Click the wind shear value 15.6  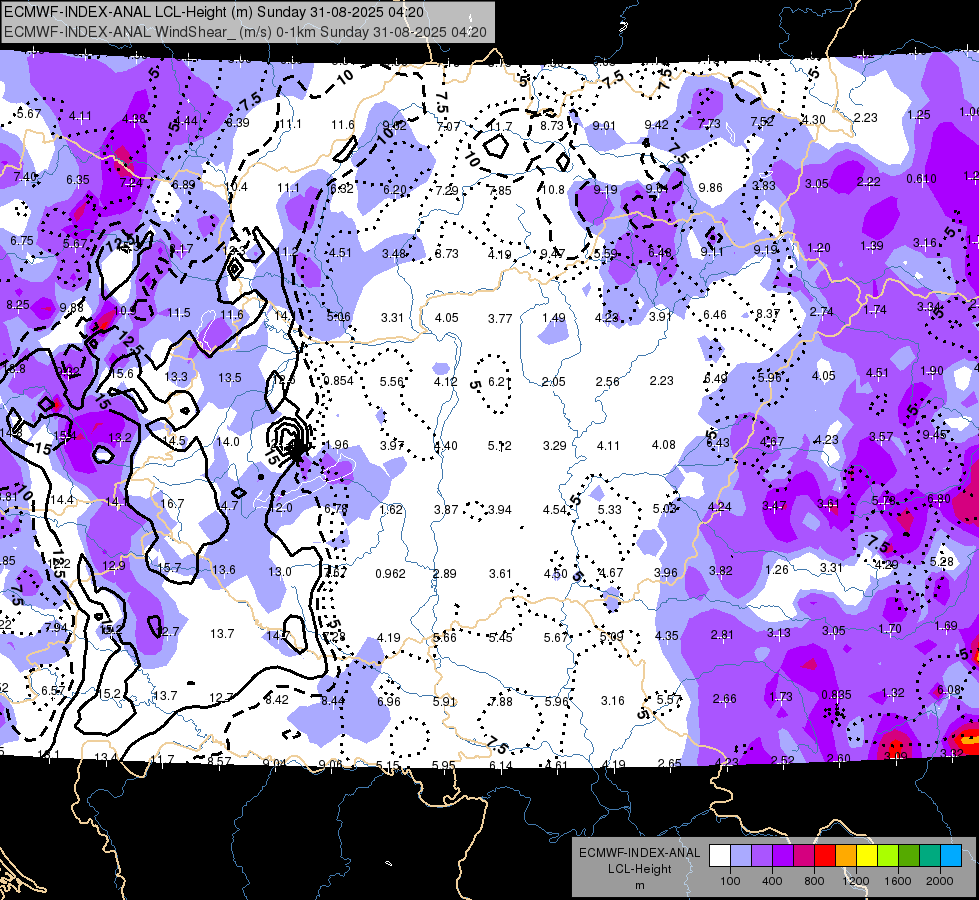pyautogui.click(x=122, y=373)
